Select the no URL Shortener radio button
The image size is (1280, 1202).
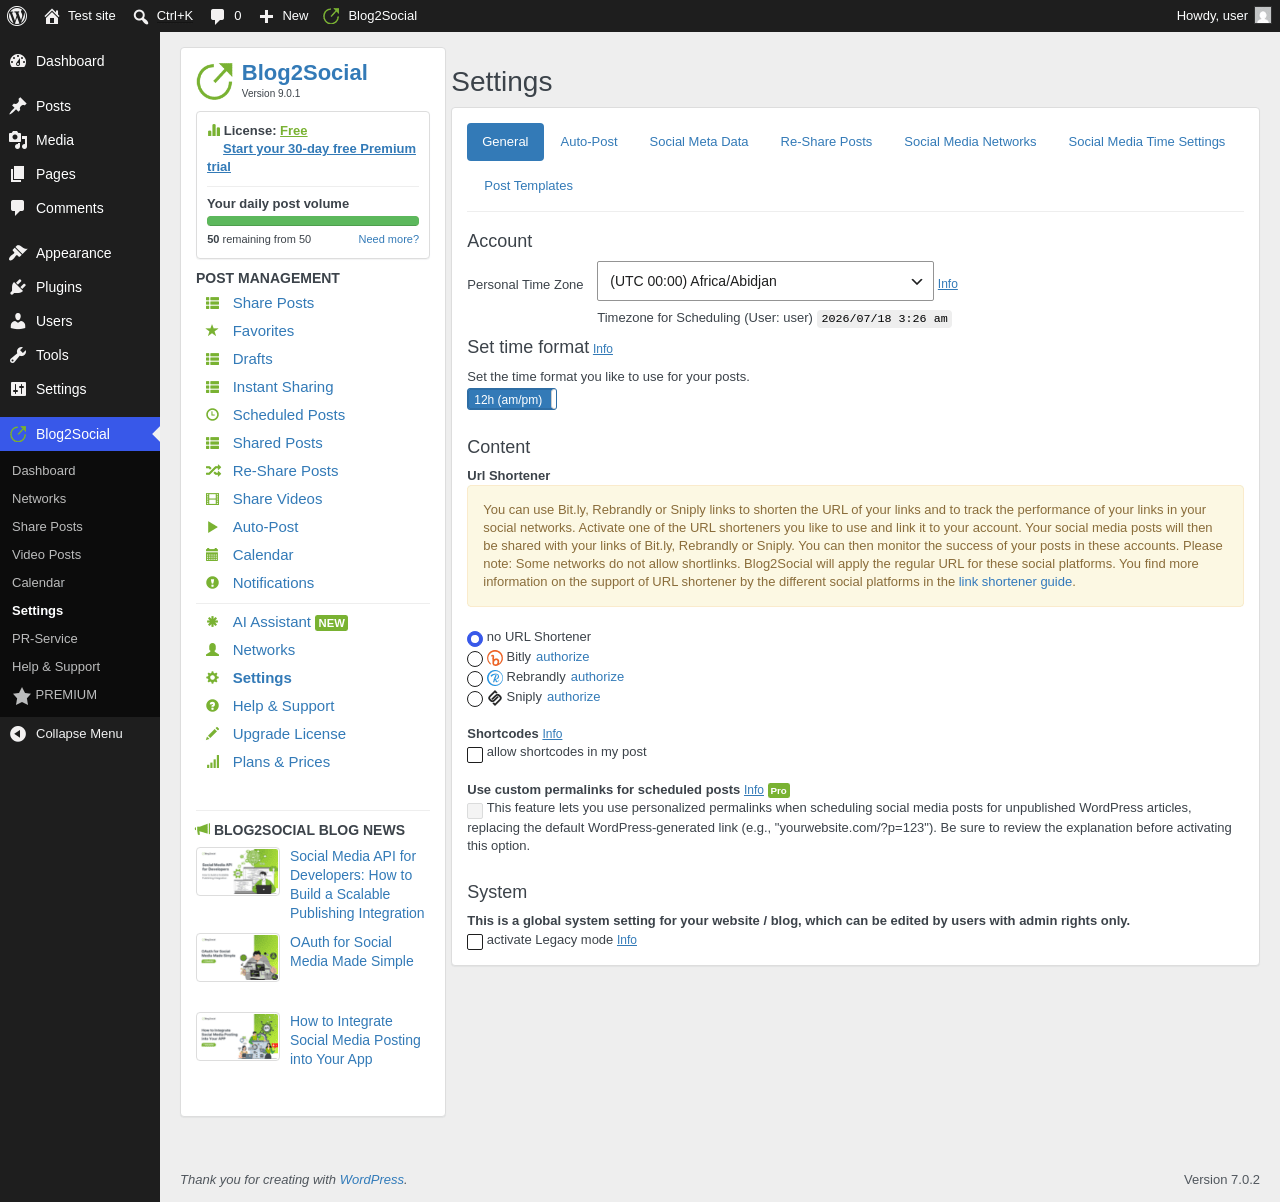tap(475, 639)
